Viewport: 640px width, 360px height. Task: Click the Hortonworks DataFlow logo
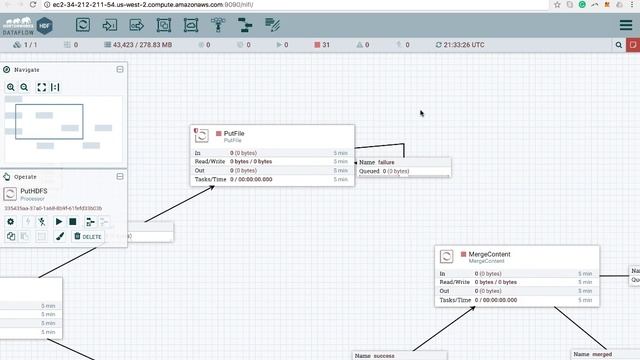tap(28, 26)
